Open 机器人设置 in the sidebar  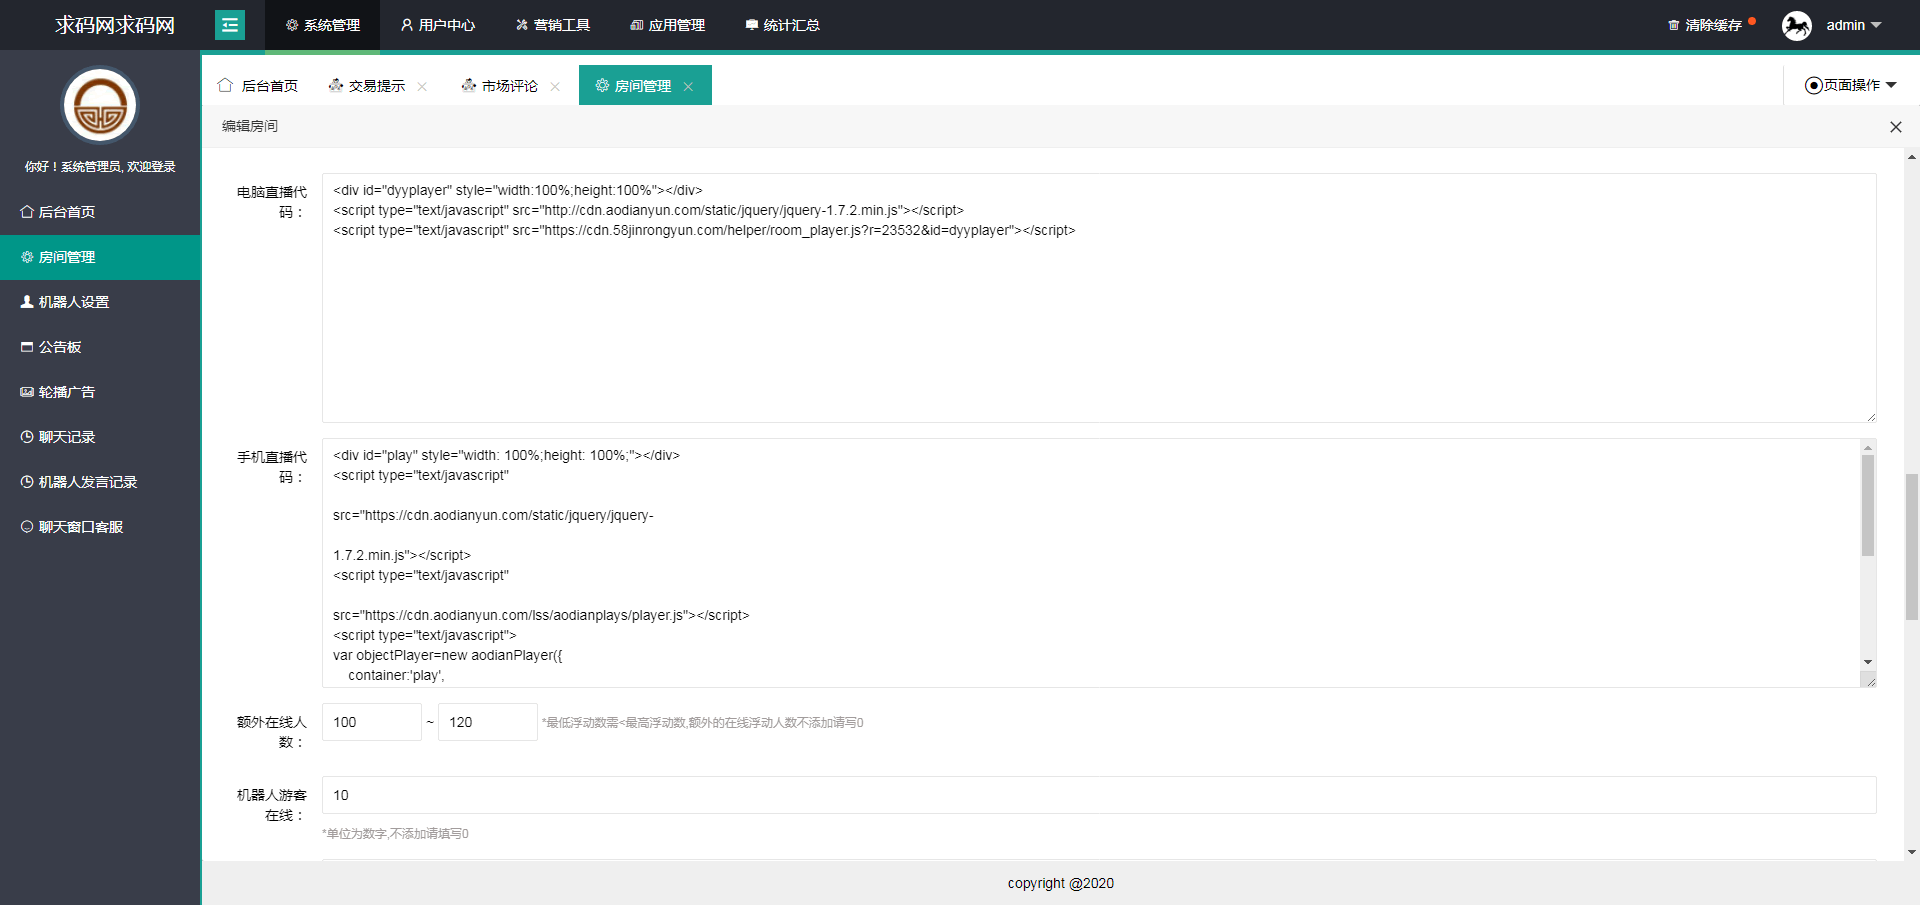(73, 302)
